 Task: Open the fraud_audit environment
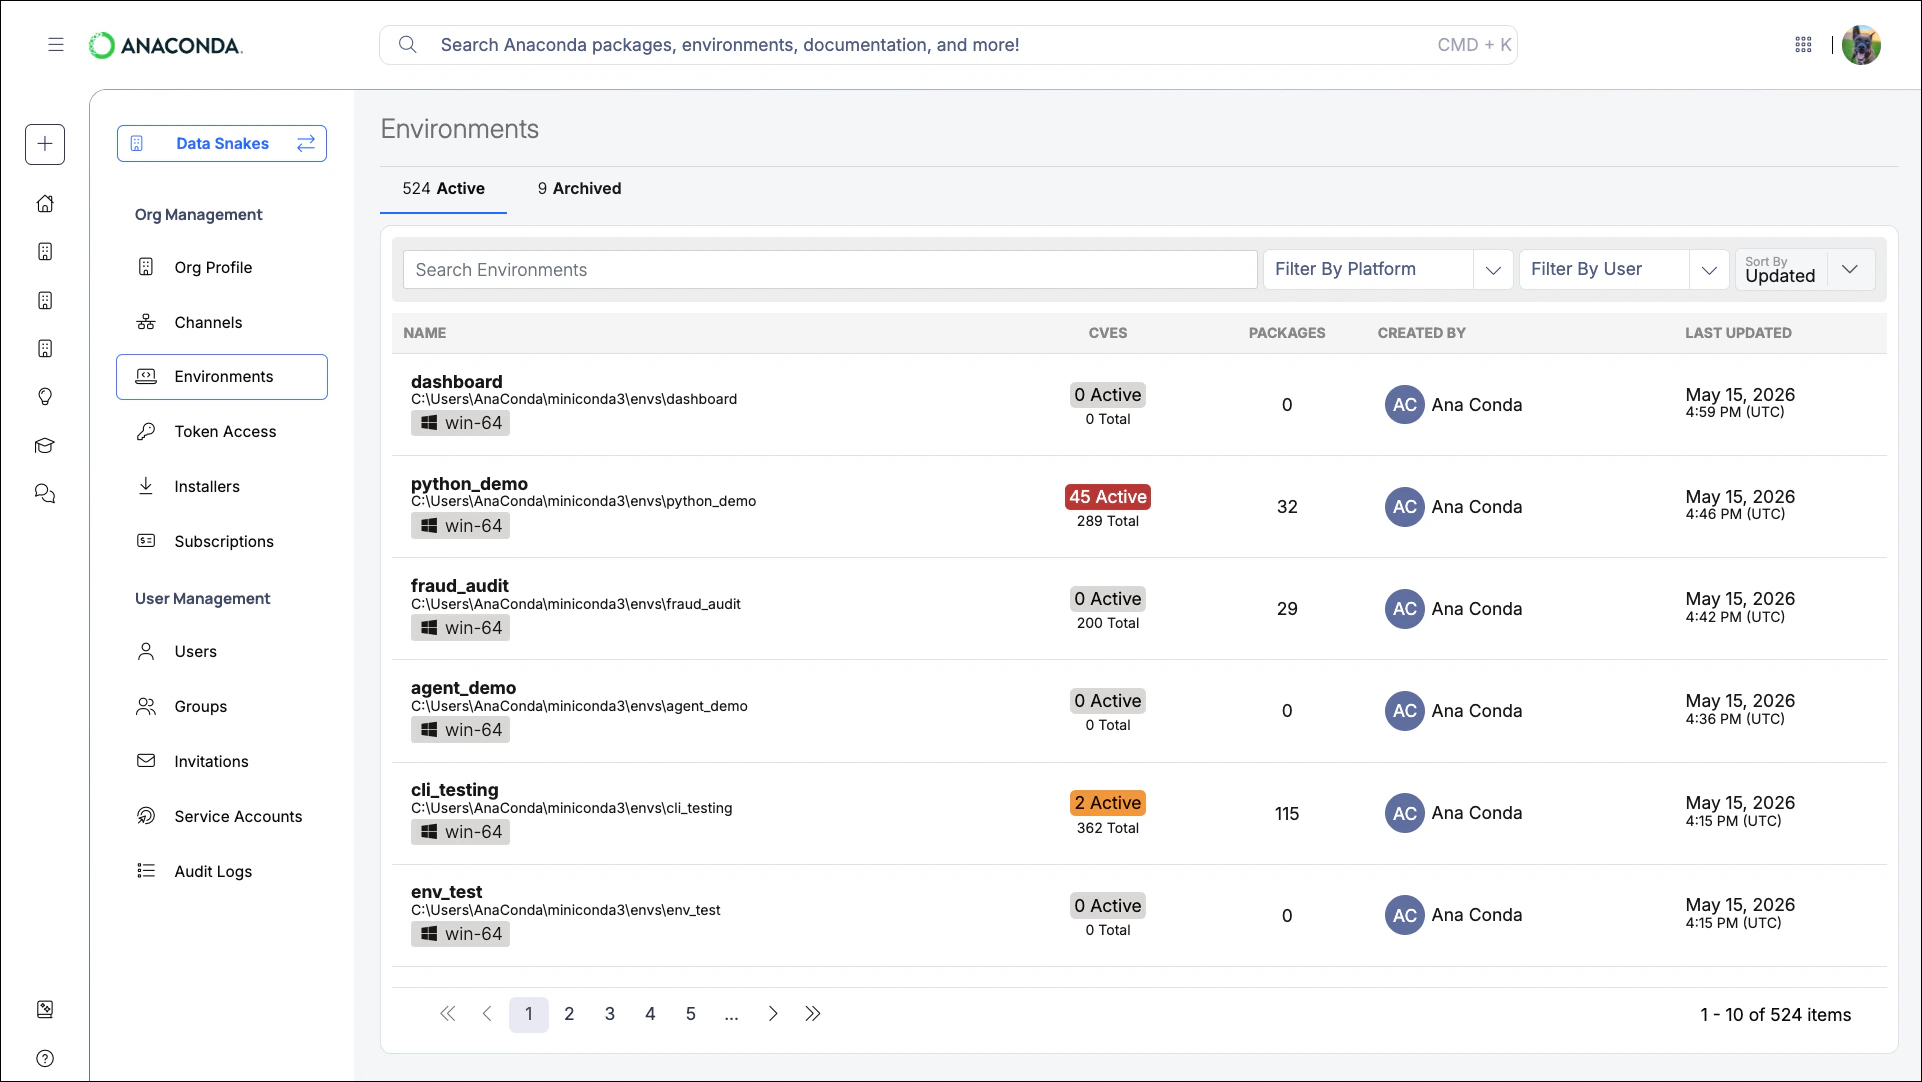(459, 586)
